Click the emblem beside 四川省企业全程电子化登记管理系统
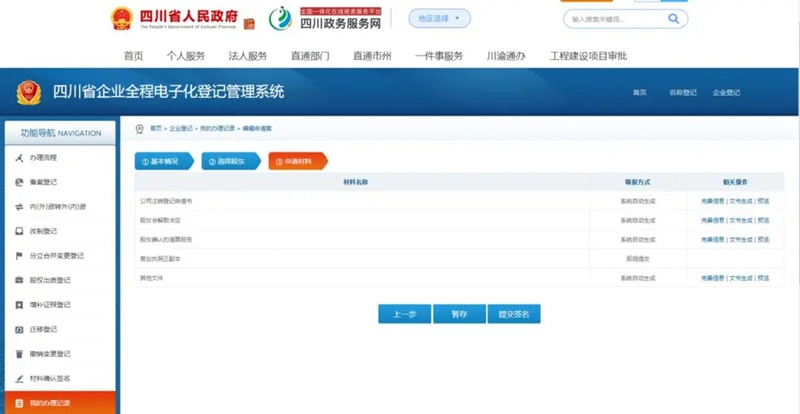800x414 pixels. tap(29, 92)
